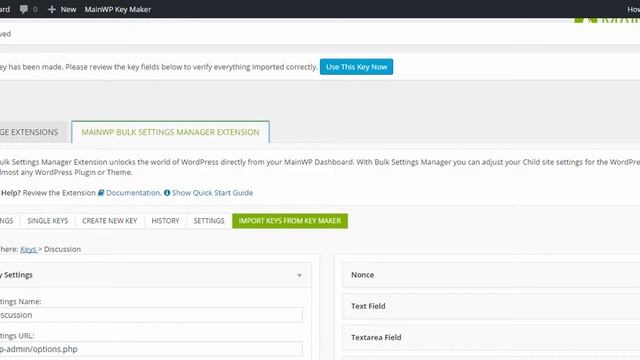Select Import Keys From Key Maker tab

pos(290,221)
